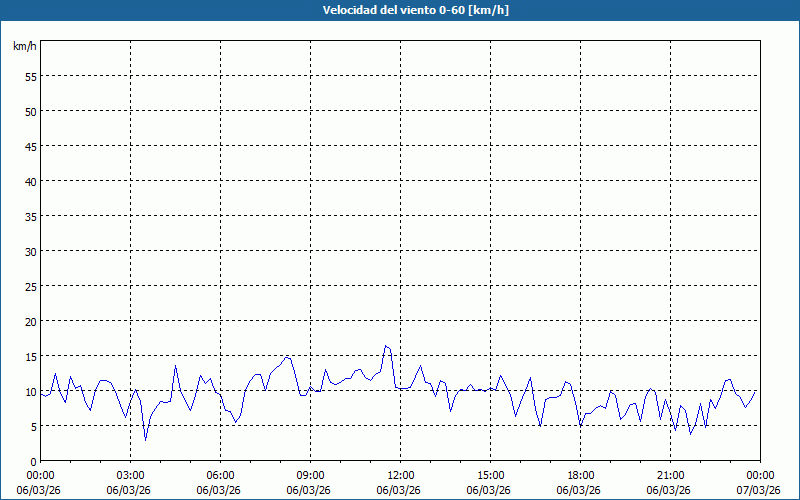This screenshot has width=800, height=500.
Task: Select the 5 y-axis tick label
Action: 33,426
